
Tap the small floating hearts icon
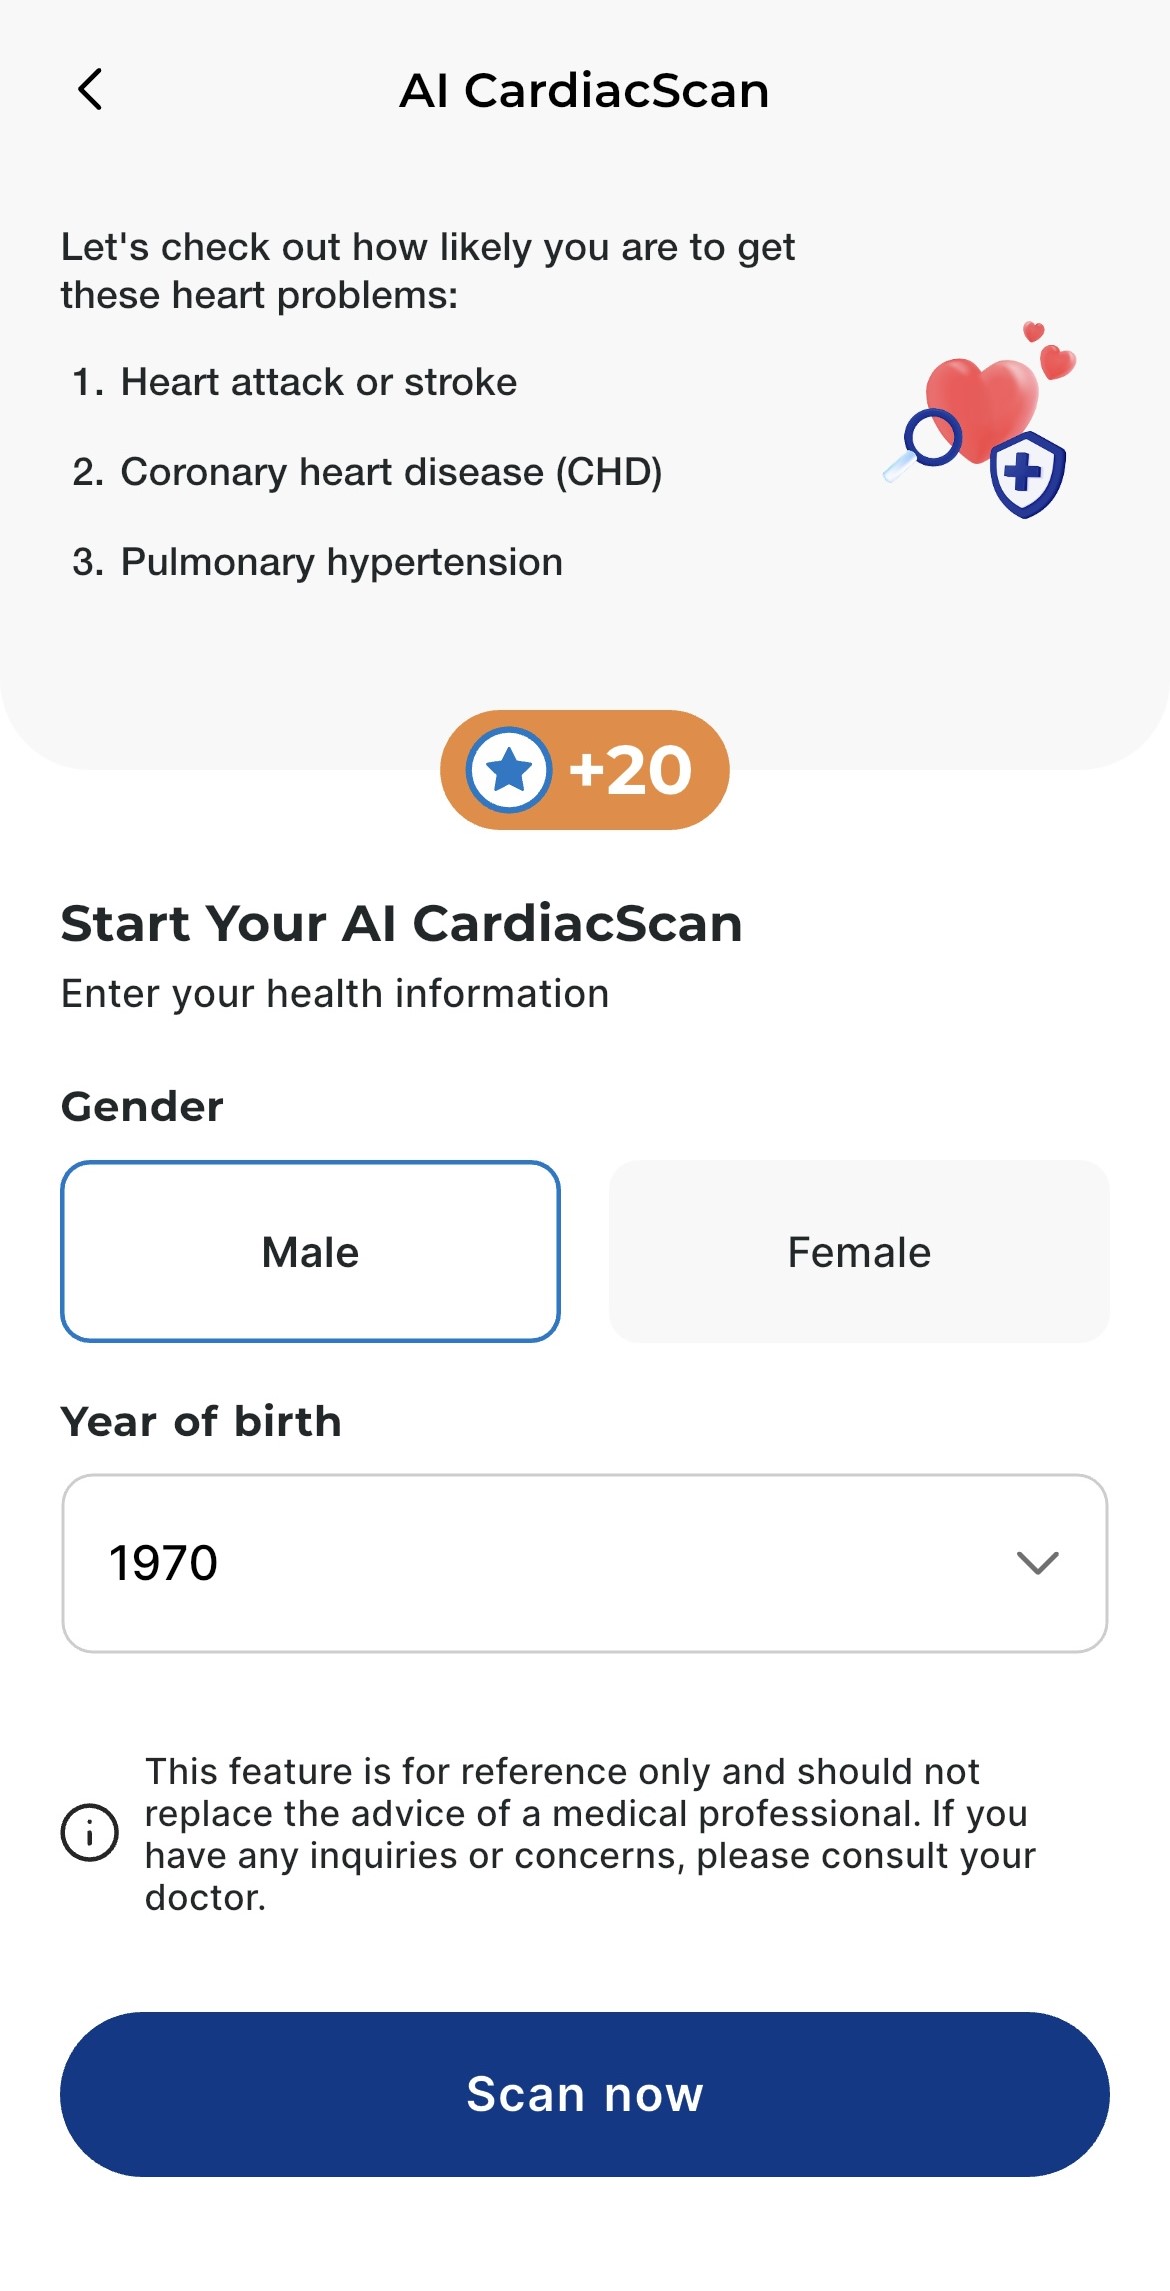click(x=1050, y=350)
